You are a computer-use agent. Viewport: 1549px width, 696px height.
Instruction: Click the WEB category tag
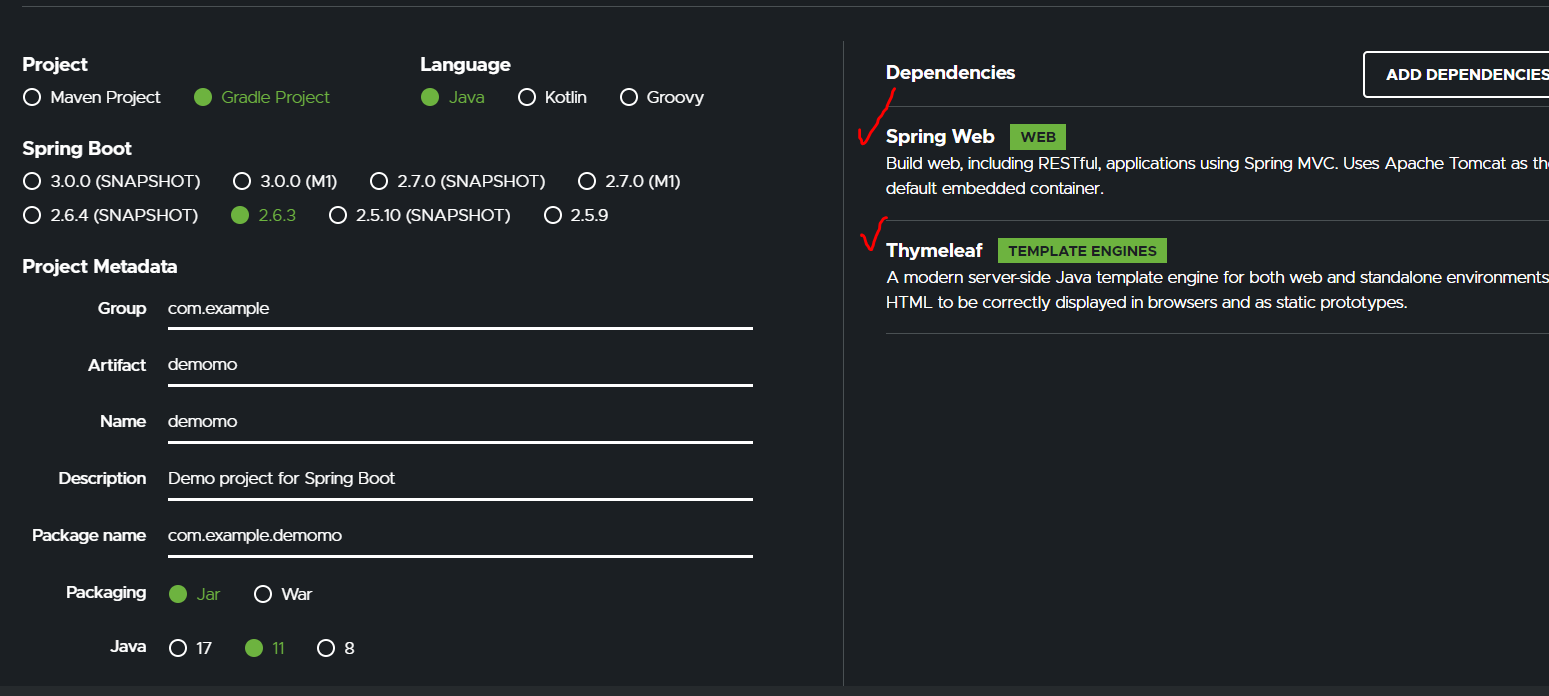[x=1038, y=137]
